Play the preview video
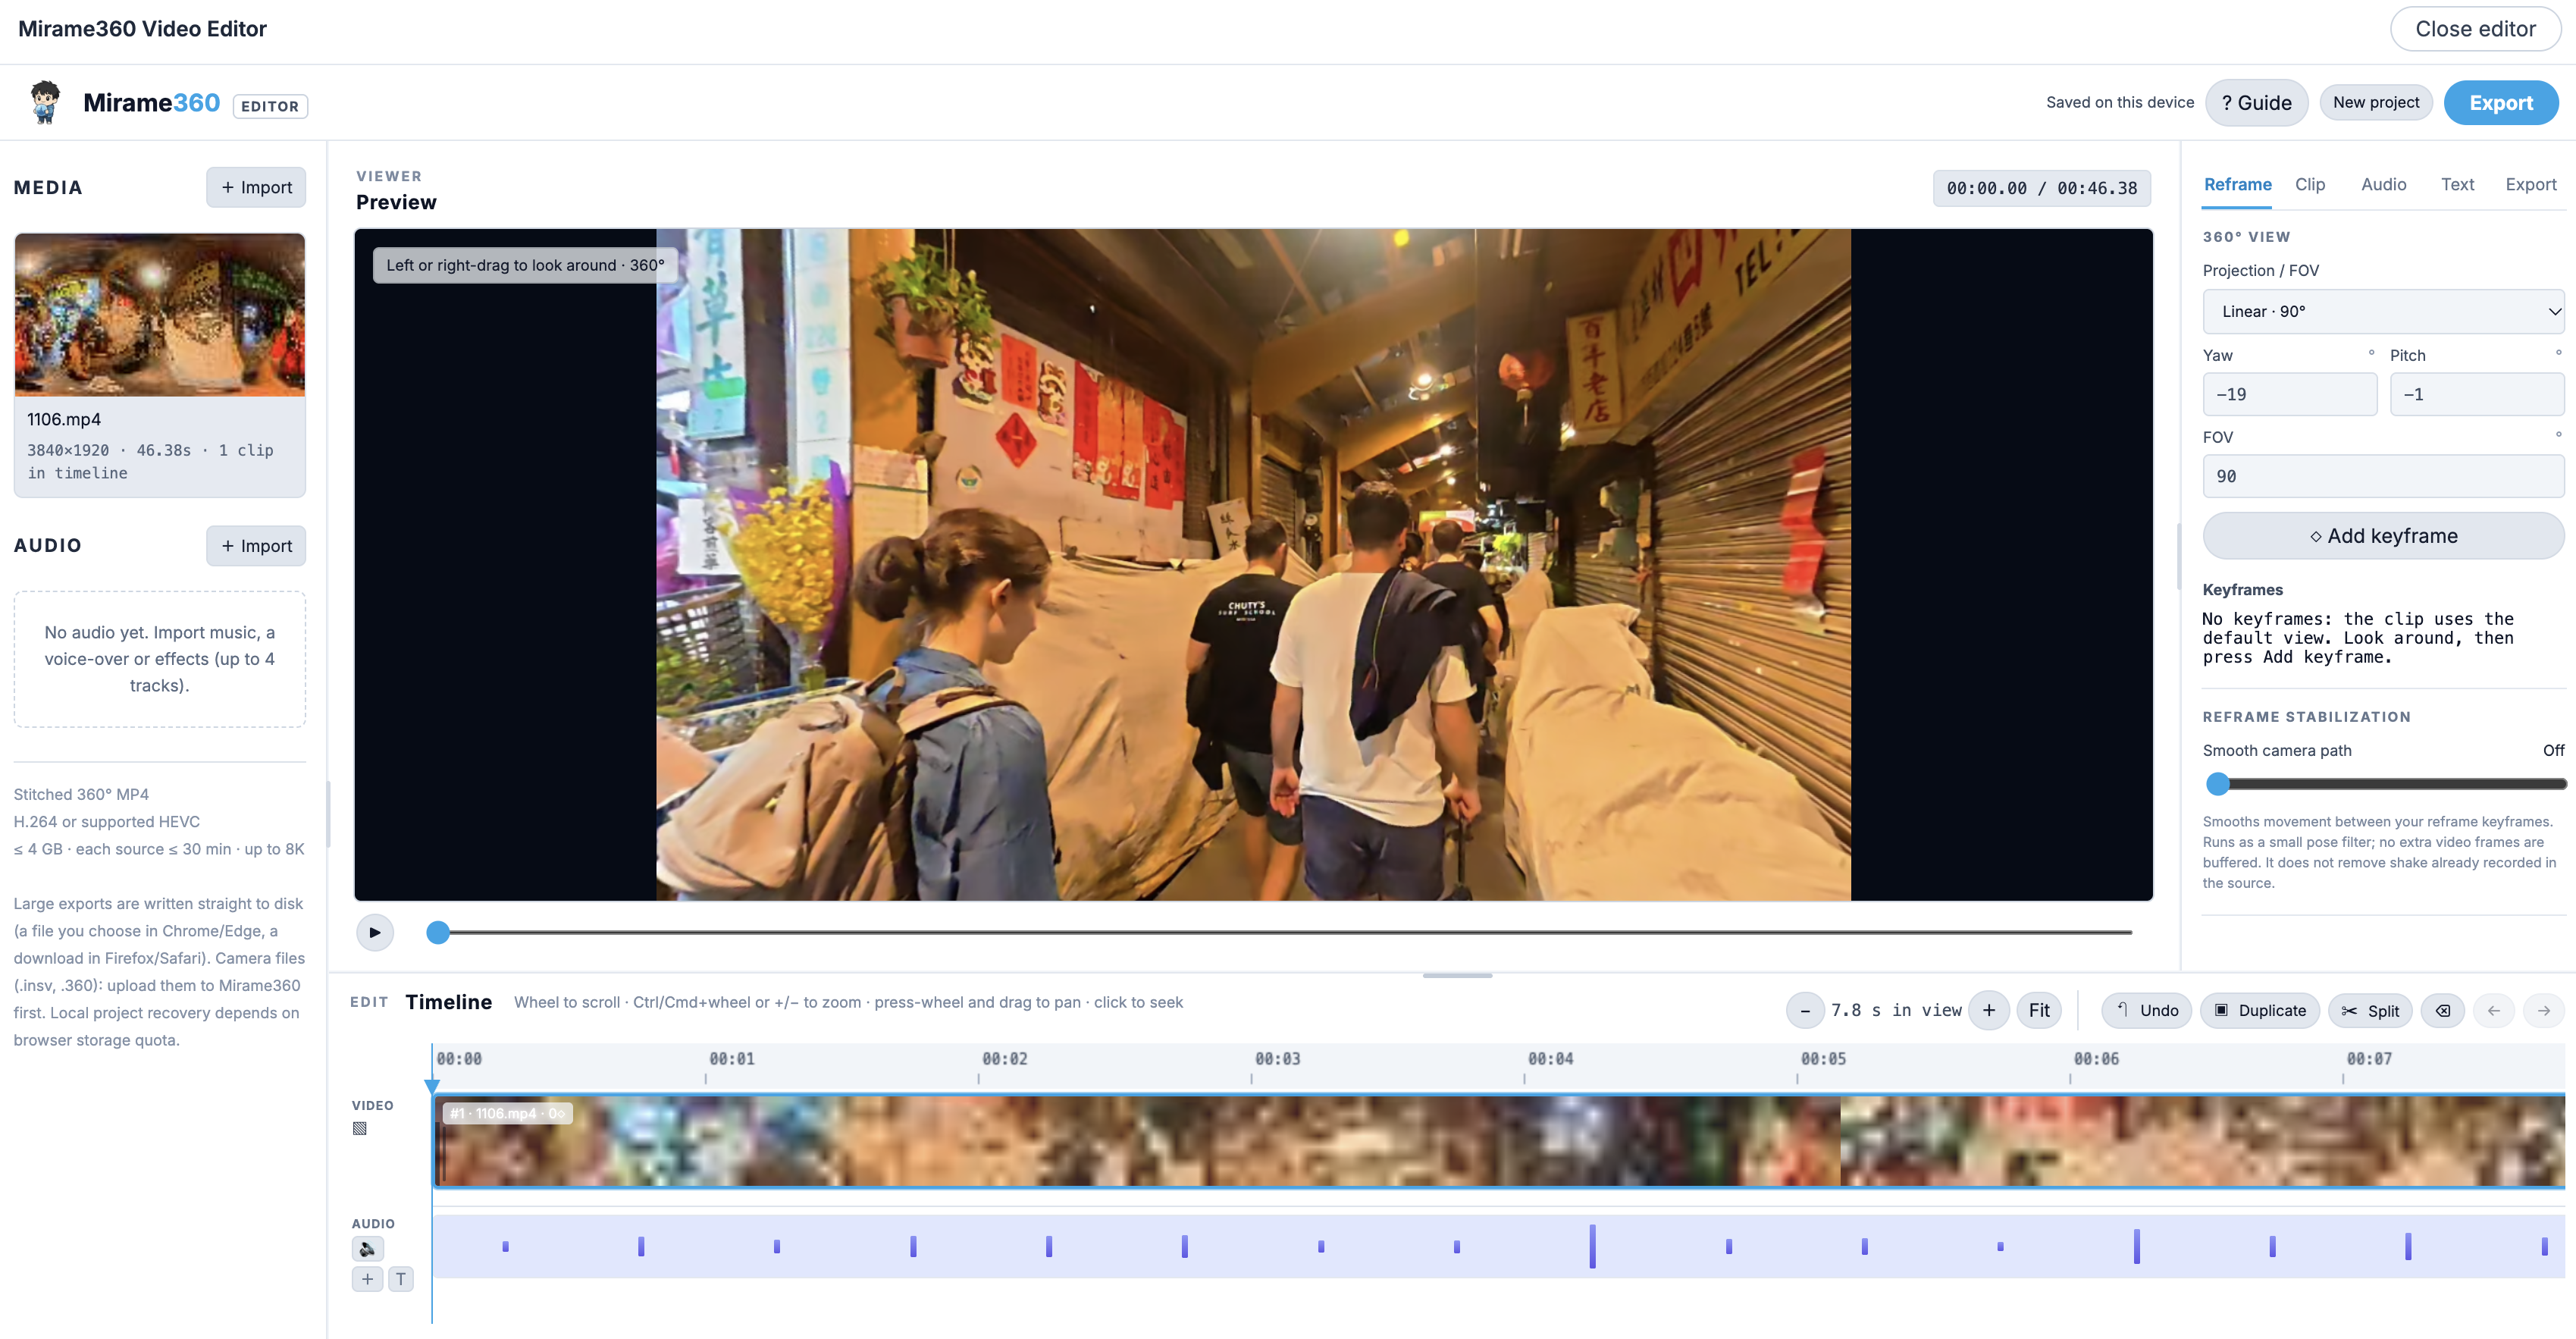The image size is (2576, 1339). [375, 932]
